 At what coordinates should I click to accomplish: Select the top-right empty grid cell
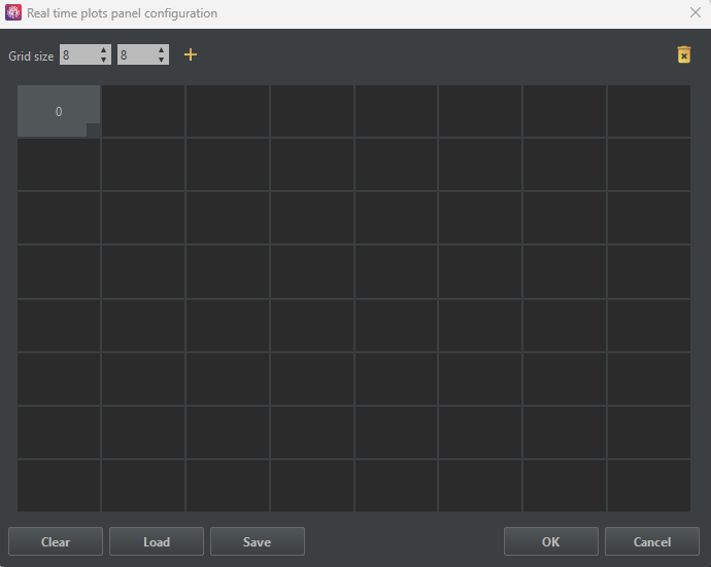click(648, 111)
